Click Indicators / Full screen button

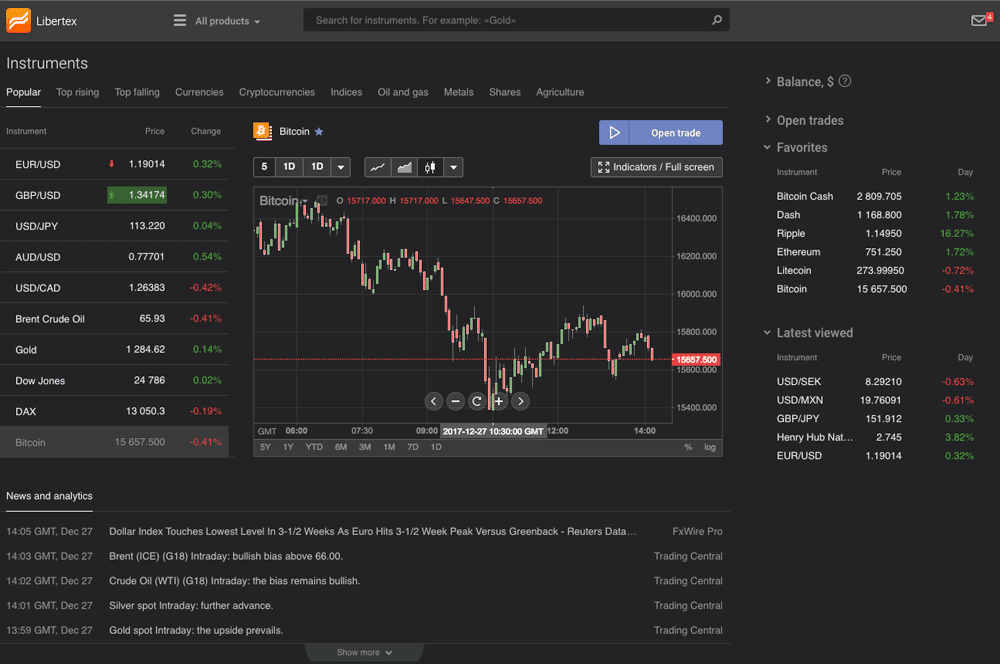tap(656, 167)
